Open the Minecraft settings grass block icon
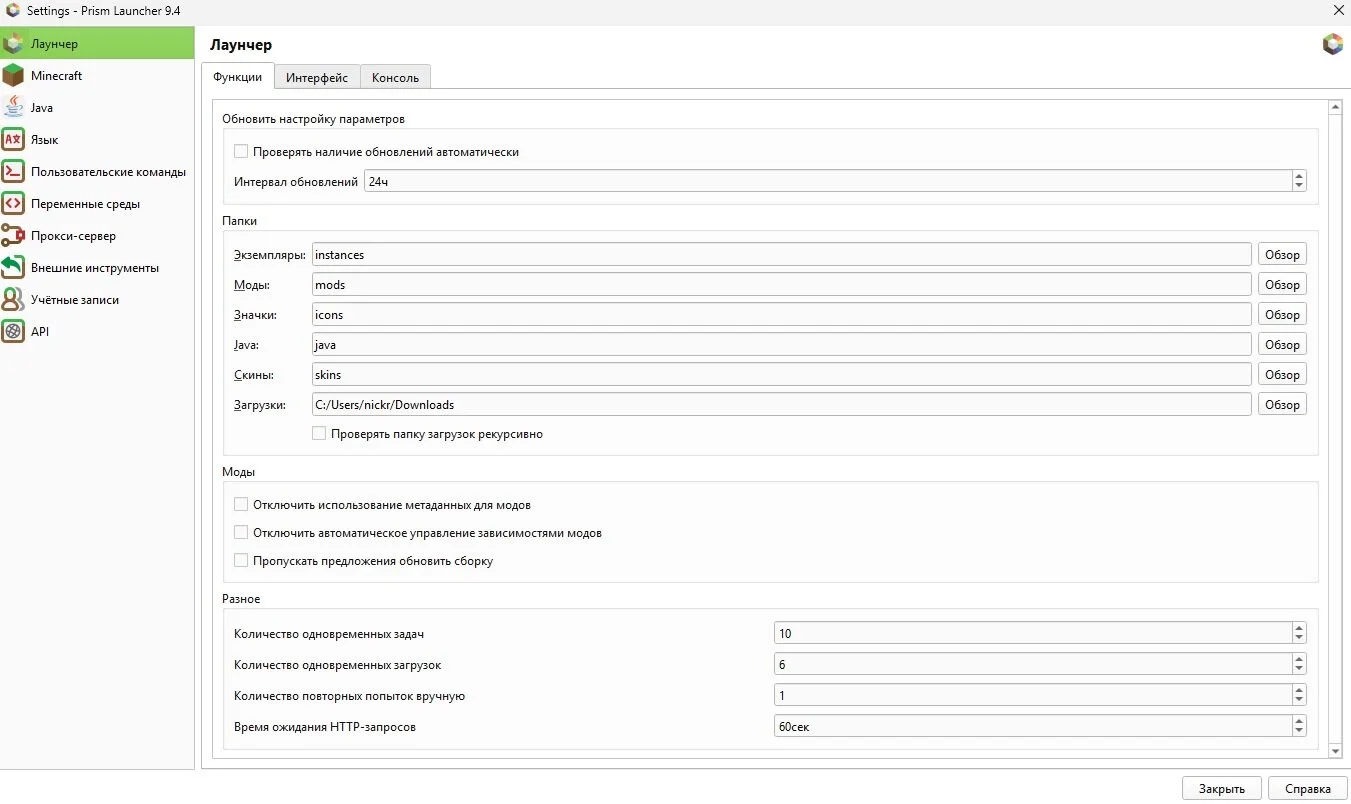 point(13,76)
